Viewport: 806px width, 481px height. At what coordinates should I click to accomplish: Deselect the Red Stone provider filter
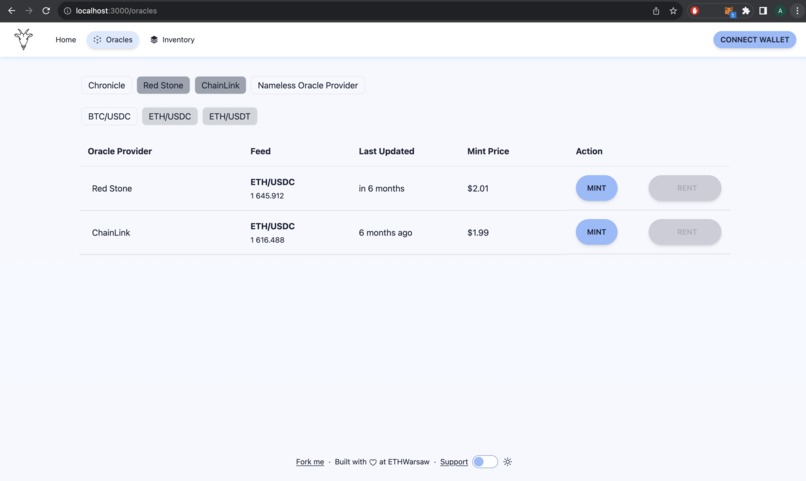click(x=163, y=85)
